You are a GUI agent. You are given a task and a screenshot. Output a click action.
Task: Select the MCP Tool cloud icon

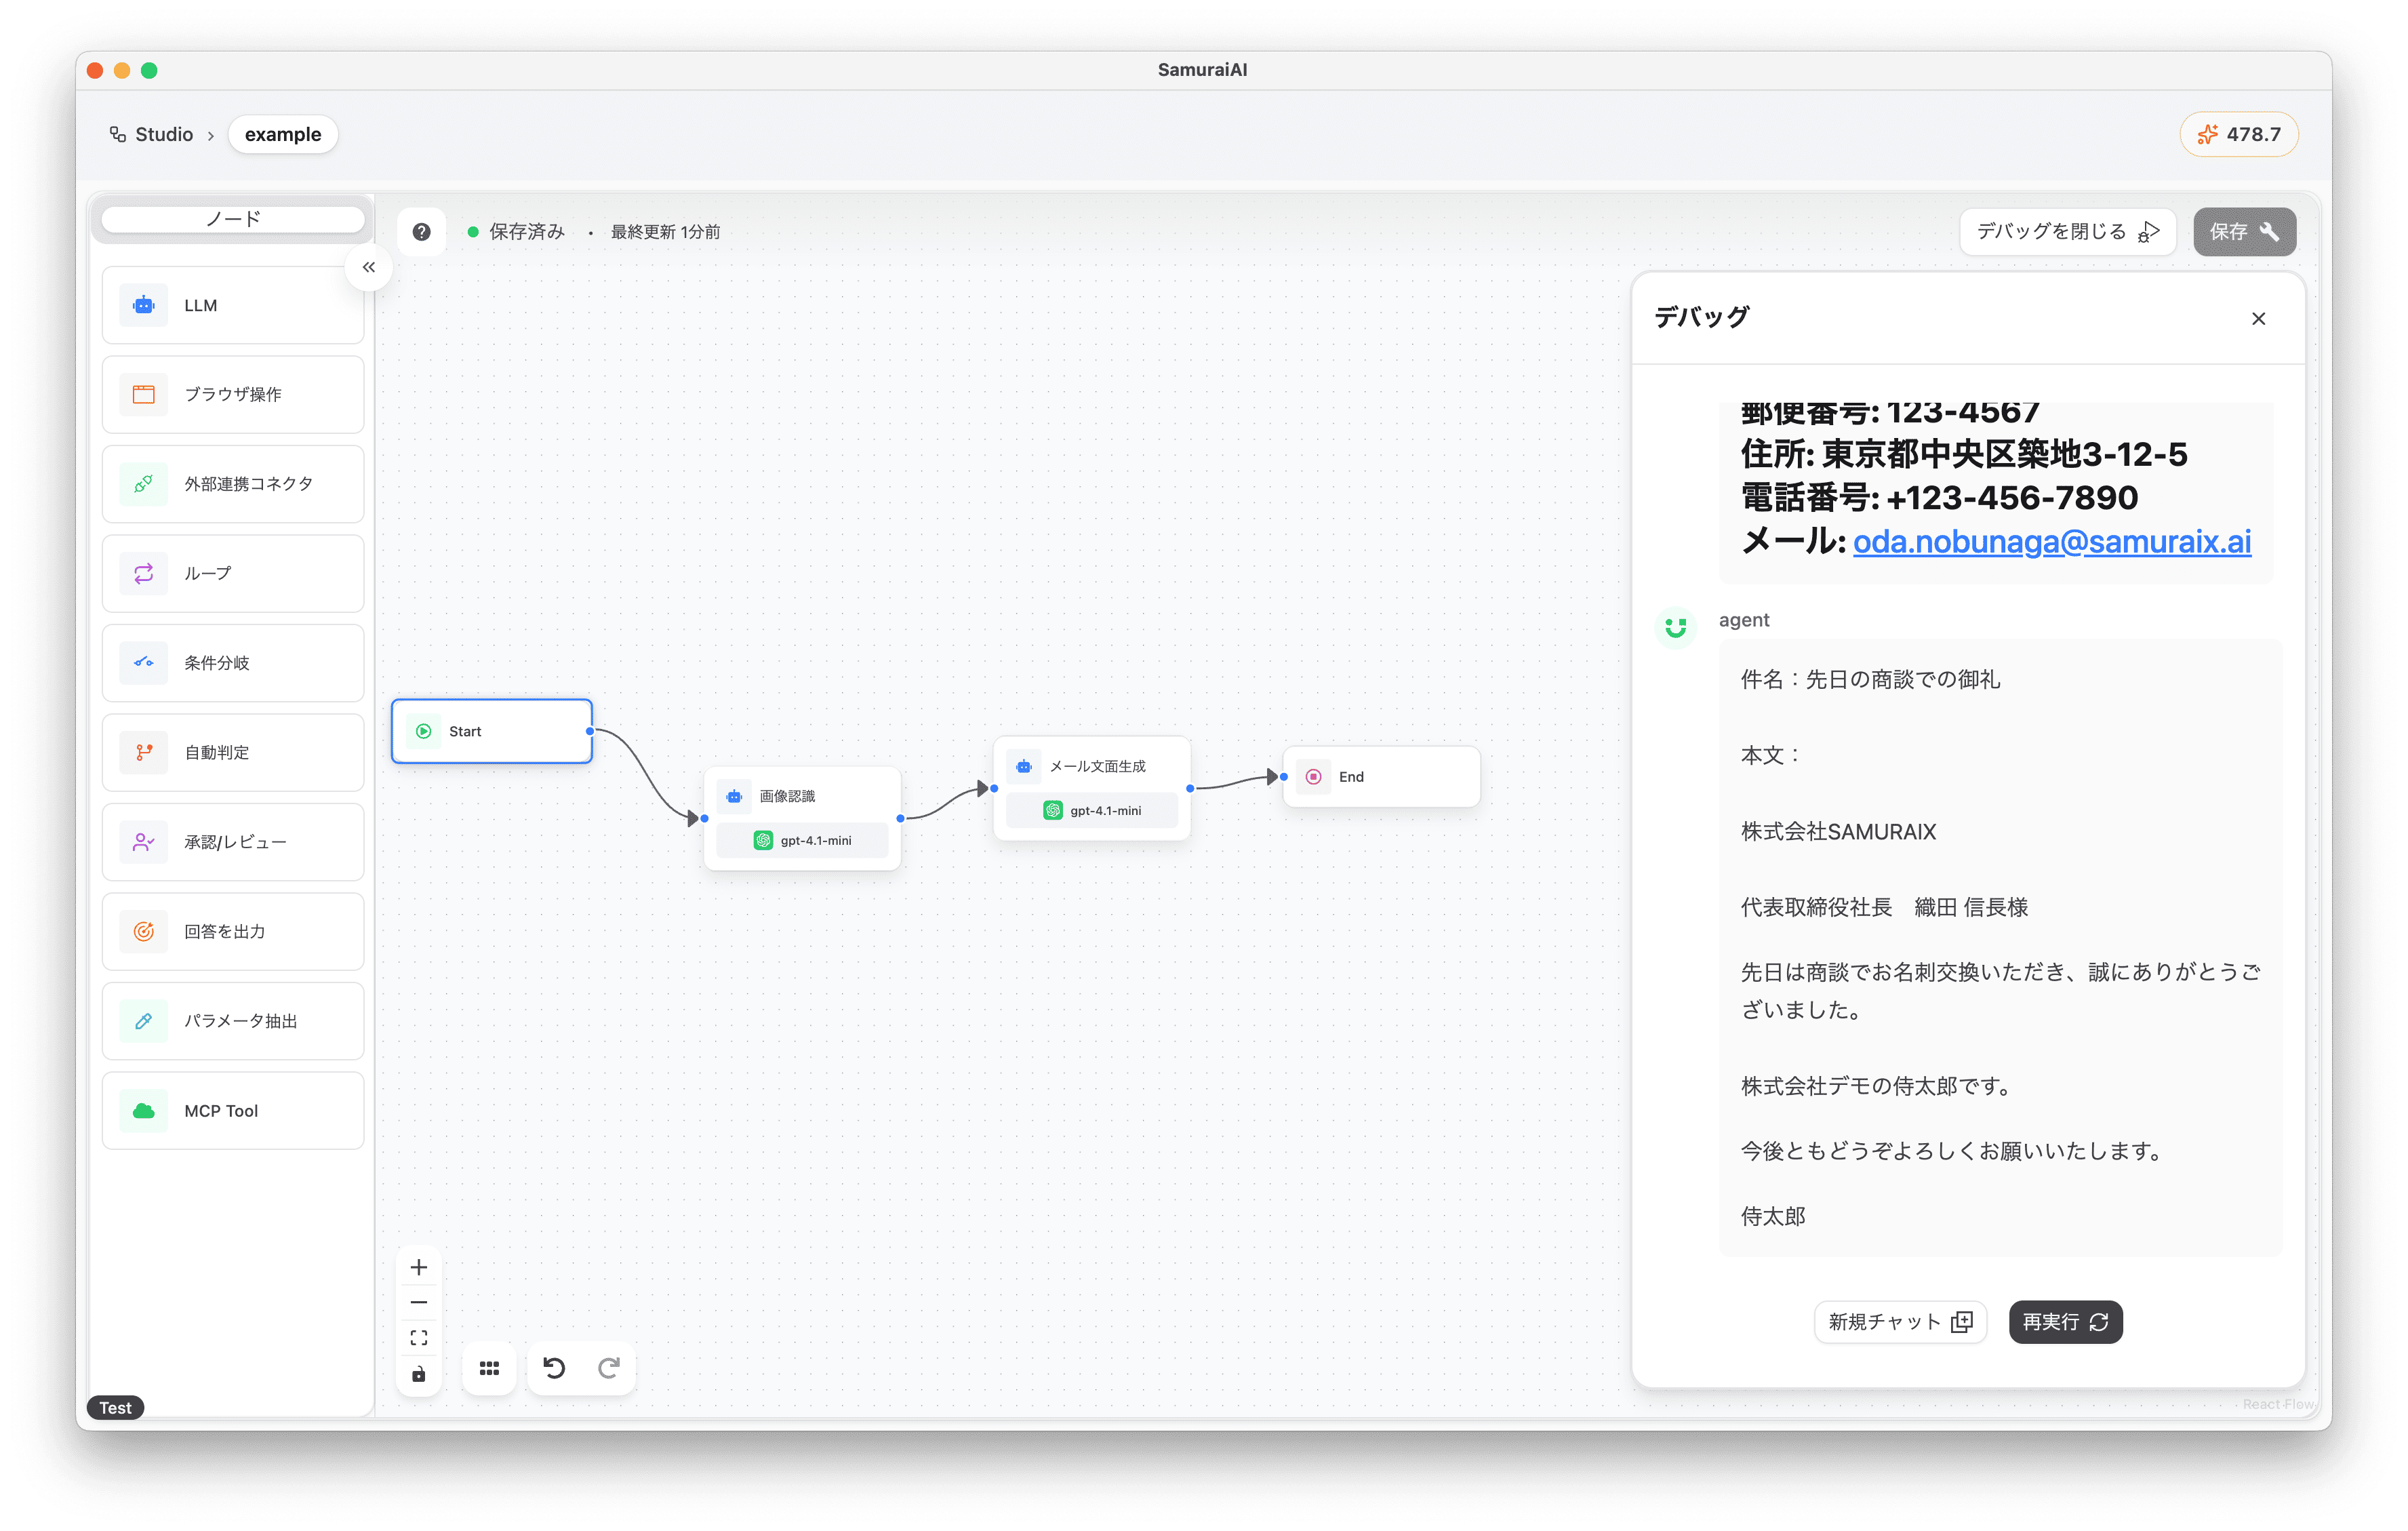144,1110
